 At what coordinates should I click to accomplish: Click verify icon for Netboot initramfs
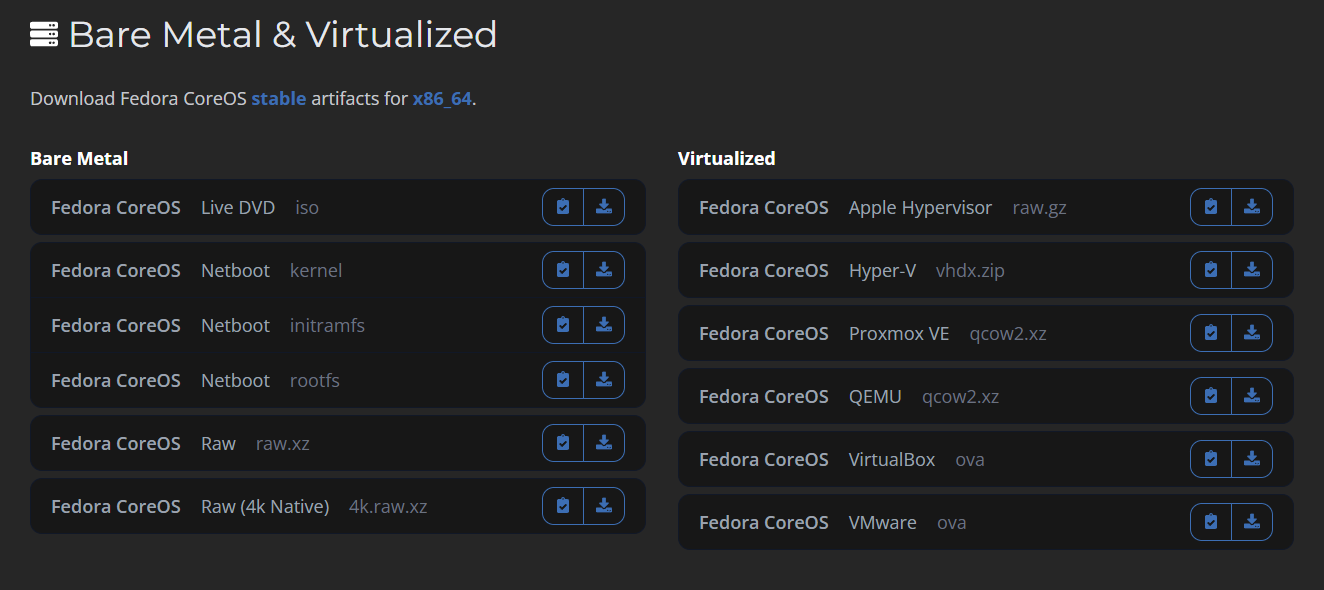tap(563, 325)
